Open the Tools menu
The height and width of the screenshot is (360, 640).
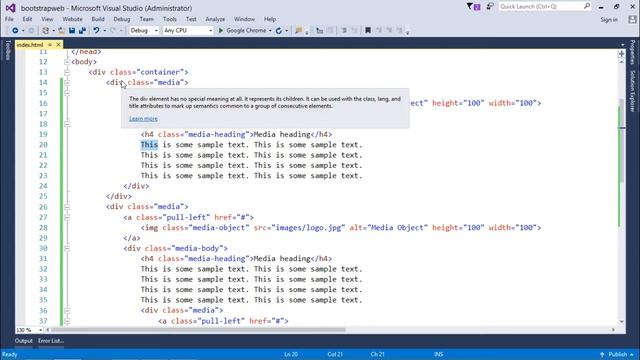coord(169,19)
